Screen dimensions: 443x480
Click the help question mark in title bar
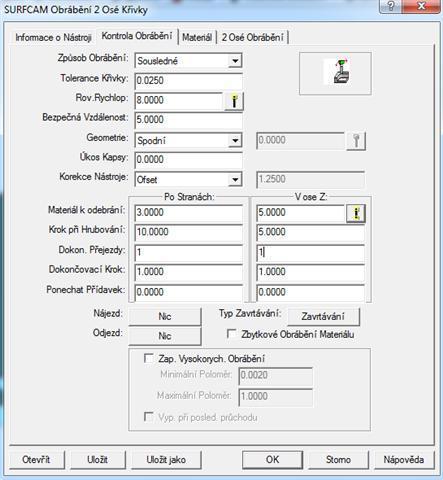click(392, 6)
